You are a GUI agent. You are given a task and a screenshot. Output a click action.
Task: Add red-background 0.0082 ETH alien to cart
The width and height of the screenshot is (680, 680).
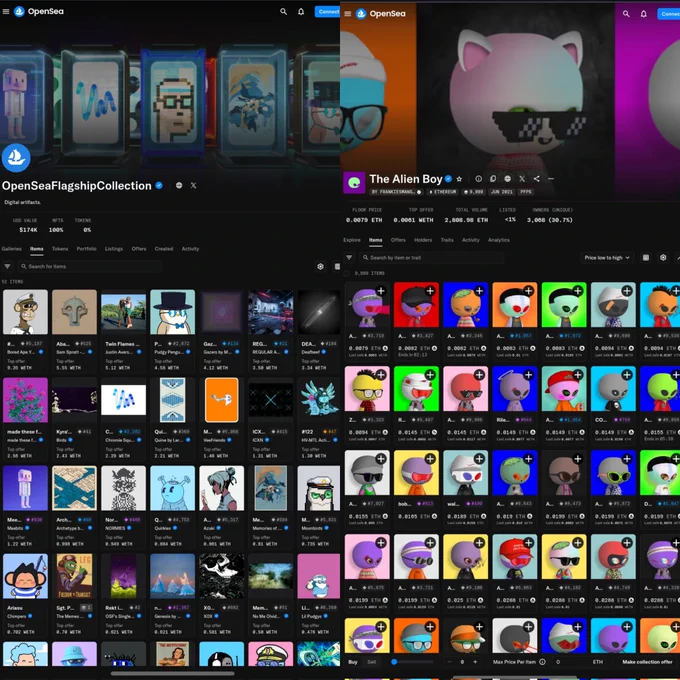click(x=430, y=291)
